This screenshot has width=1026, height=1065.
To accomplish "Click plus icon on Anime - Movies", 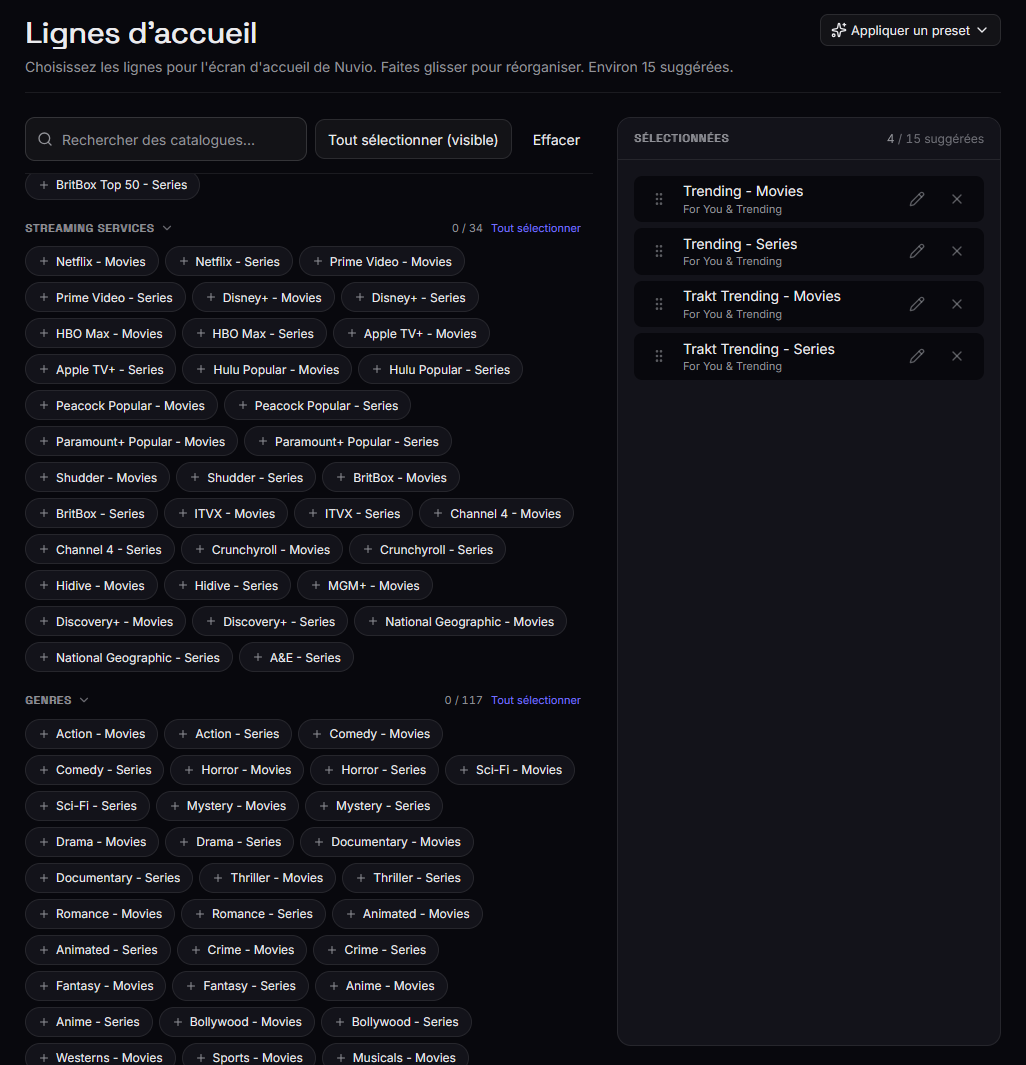I will [333, 986].
